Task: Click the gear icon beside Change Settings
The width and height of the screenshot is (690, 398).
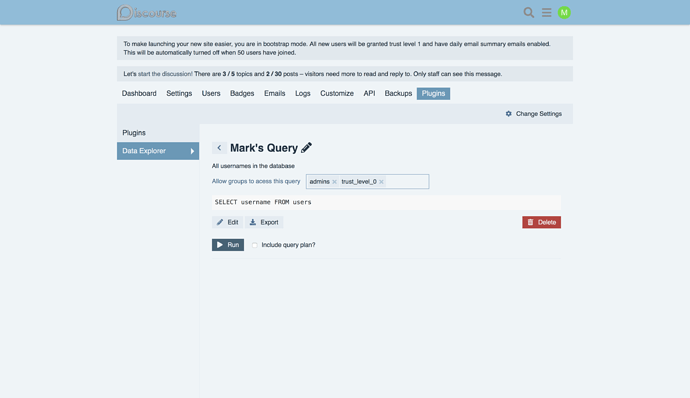Action: tap(509, 114)
